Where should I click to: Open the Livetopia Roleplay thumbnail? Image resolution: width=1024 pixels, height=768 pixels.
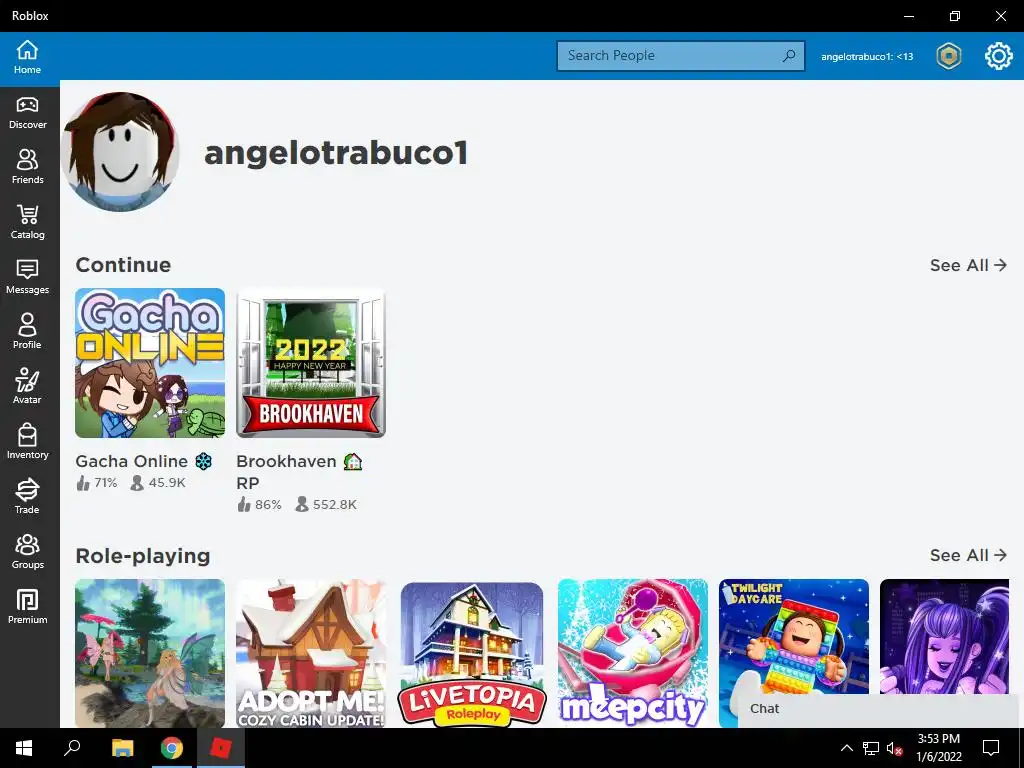tap(472, 653)
